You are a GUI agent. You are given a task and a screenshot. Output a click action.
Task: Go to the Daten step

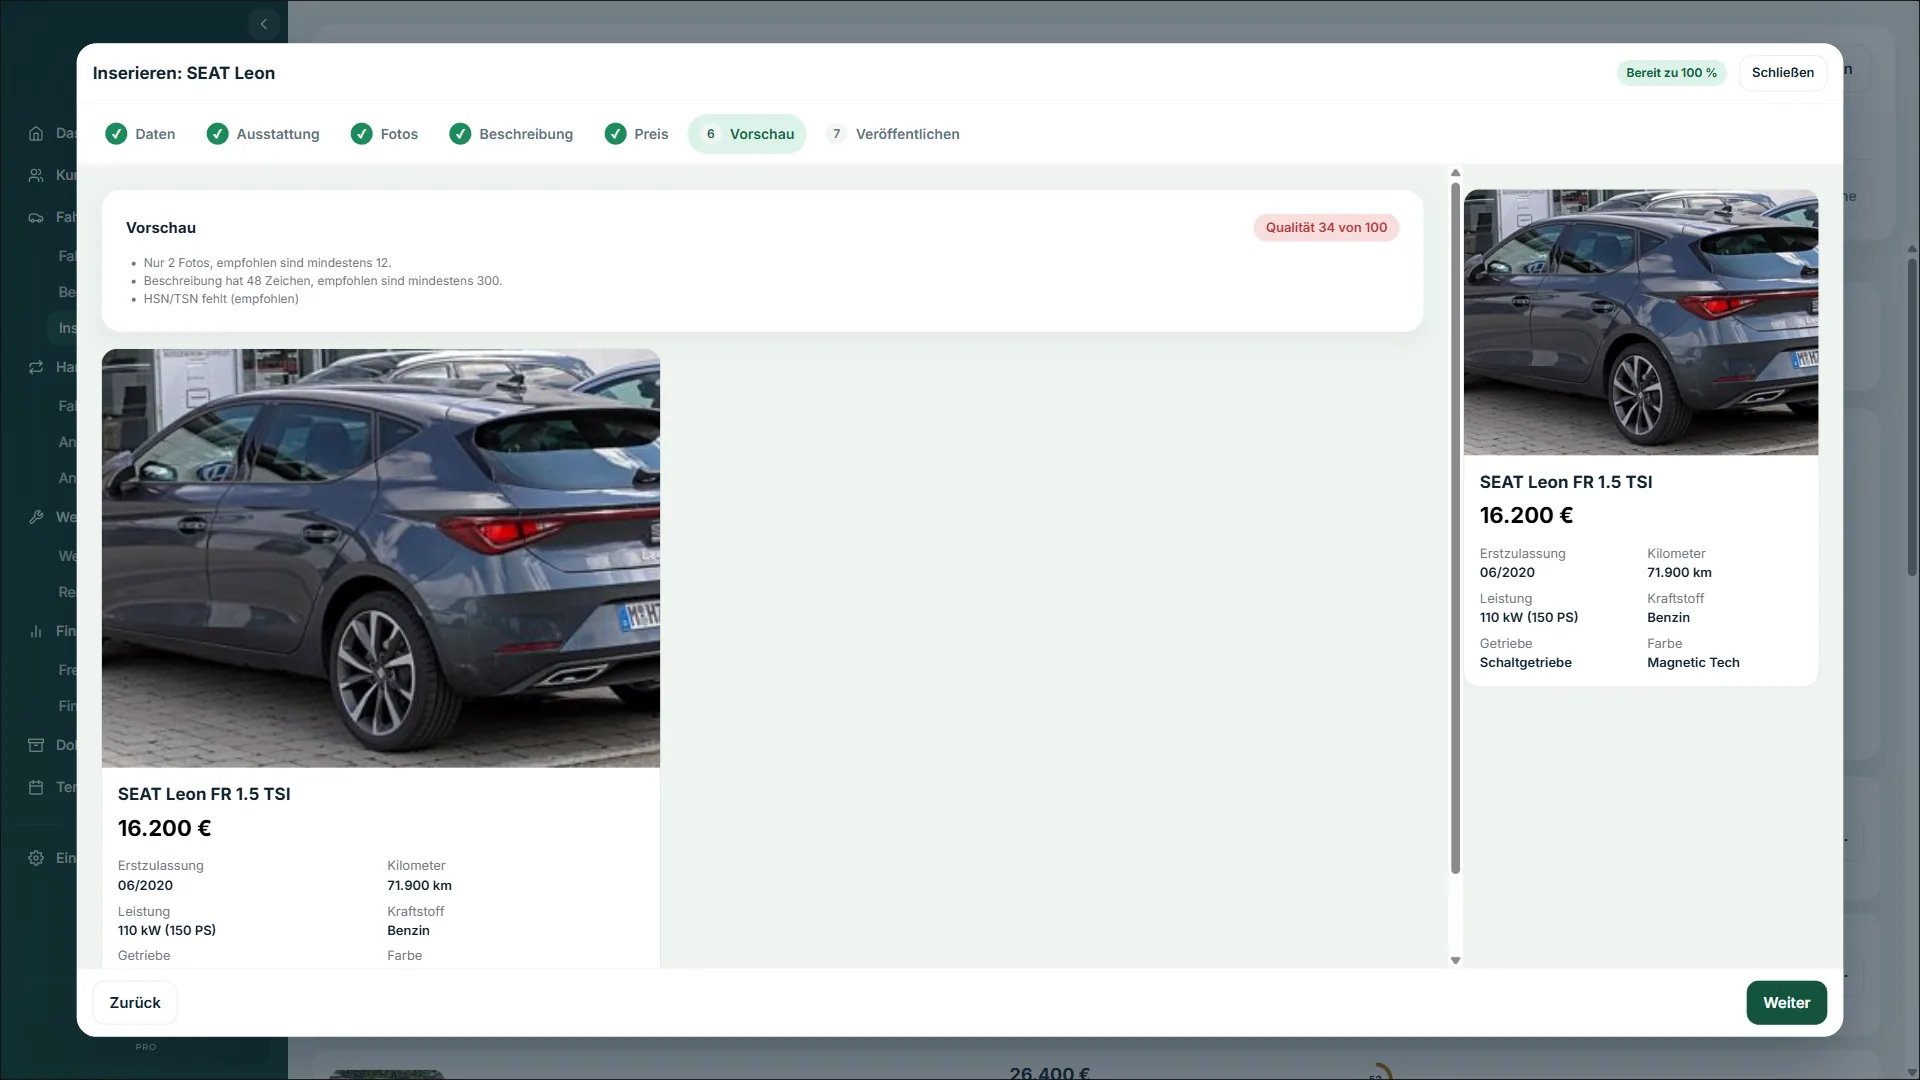click(141, 134)
